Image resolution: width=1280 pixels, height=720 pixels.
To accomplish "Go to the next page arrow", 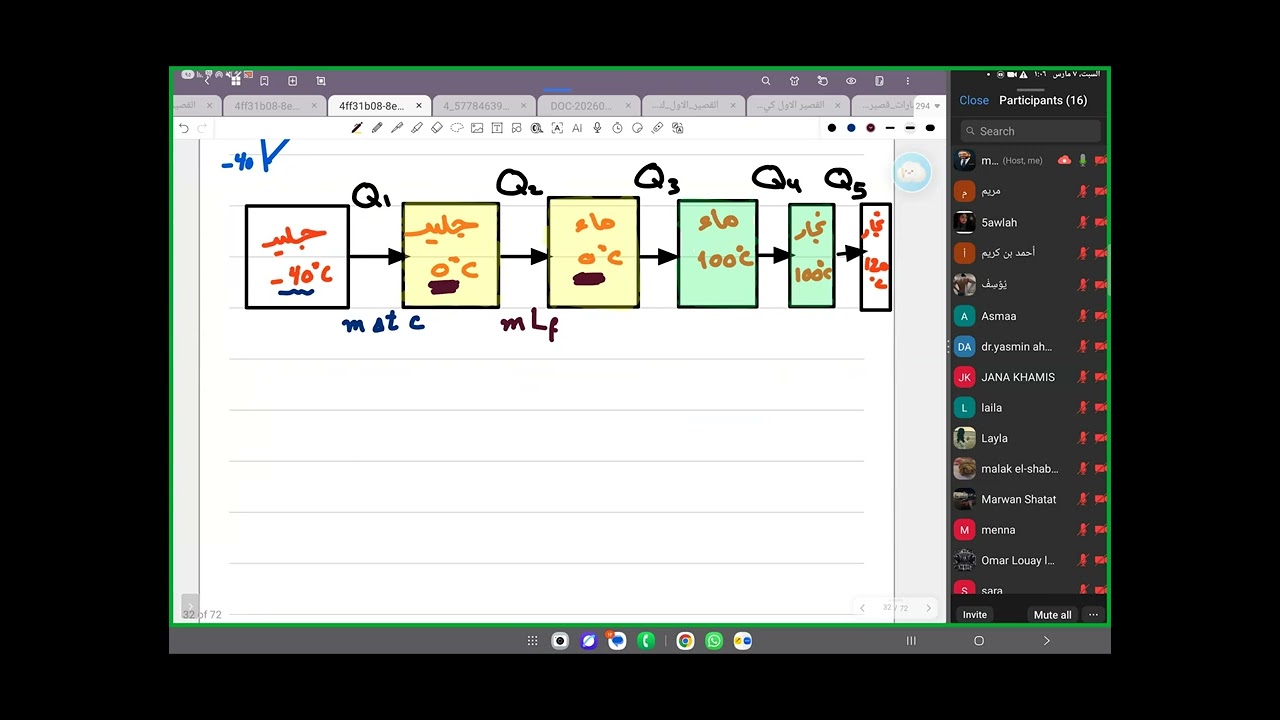I will 928,608.
